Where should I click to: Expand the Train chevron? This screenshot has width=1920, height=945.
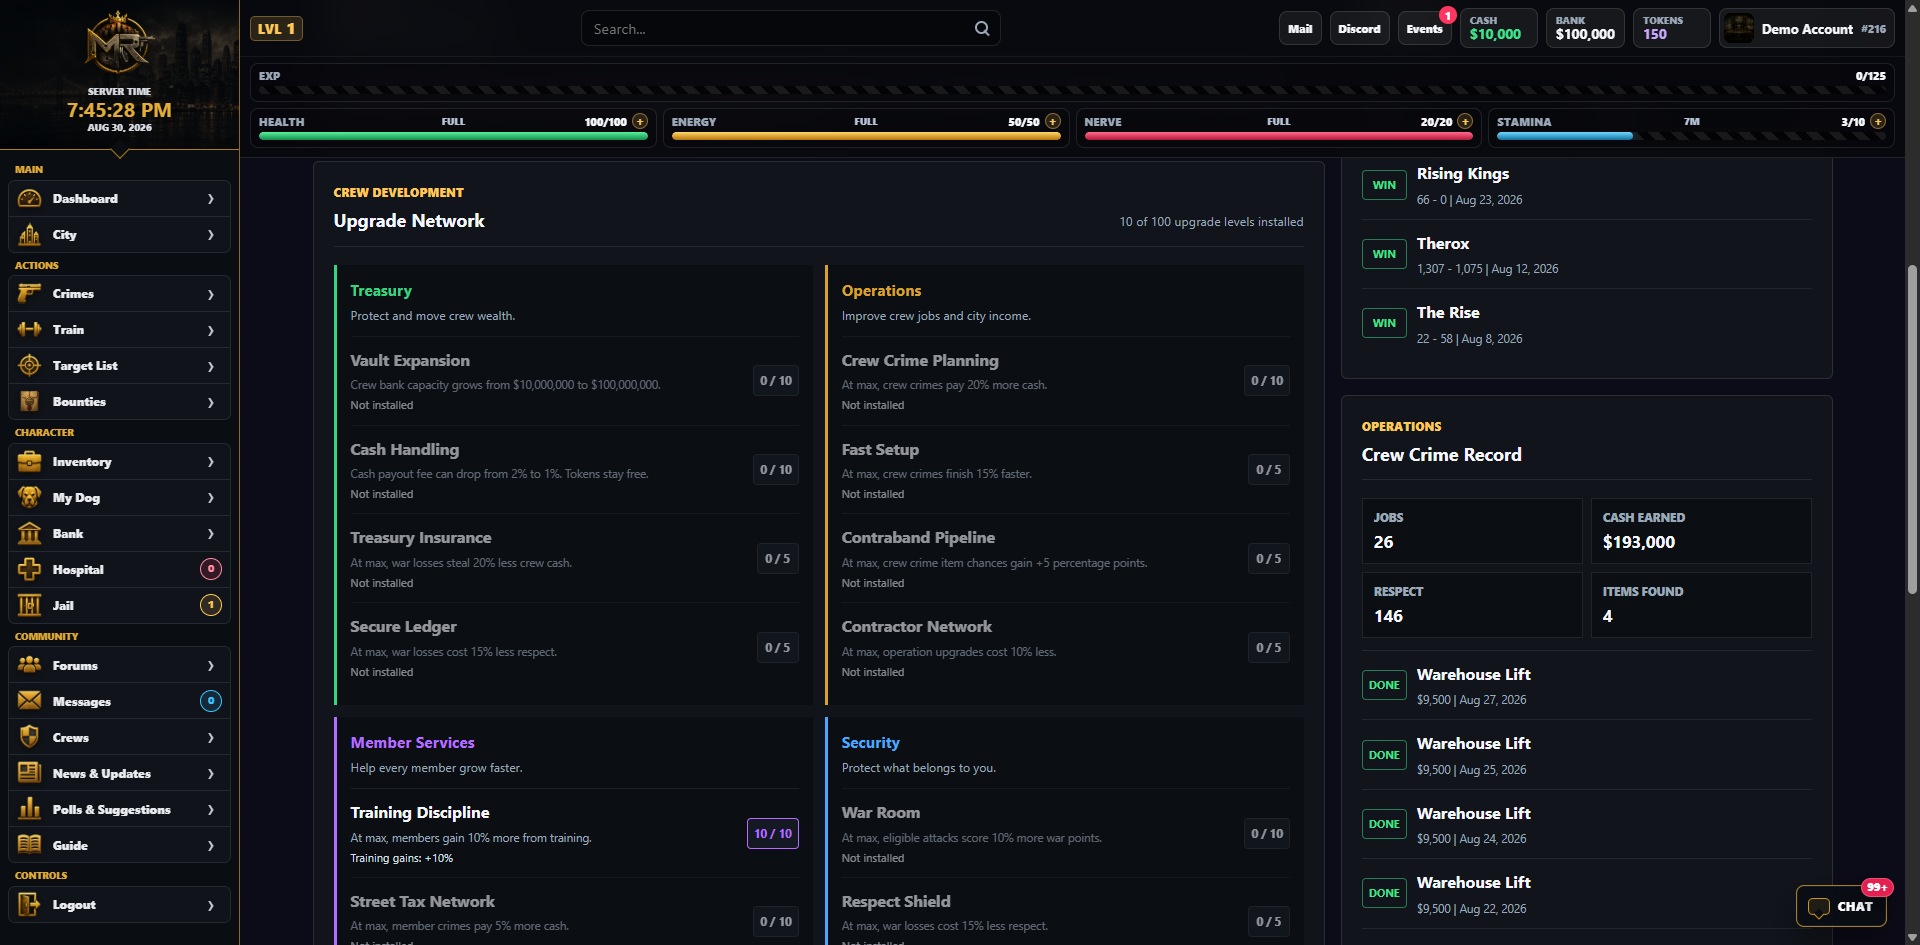pos(211,331)
